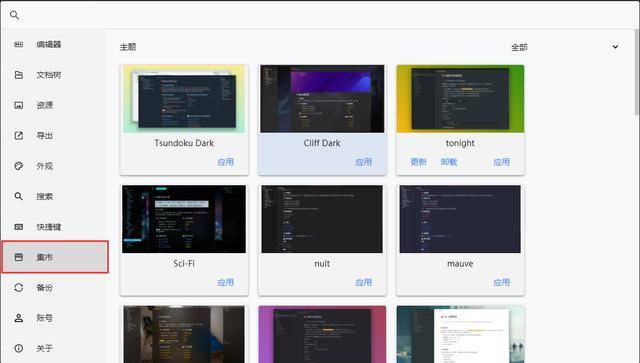Select the 集市 marketplace menu item
Screen dimensions: 640x363
coord(55,257)
